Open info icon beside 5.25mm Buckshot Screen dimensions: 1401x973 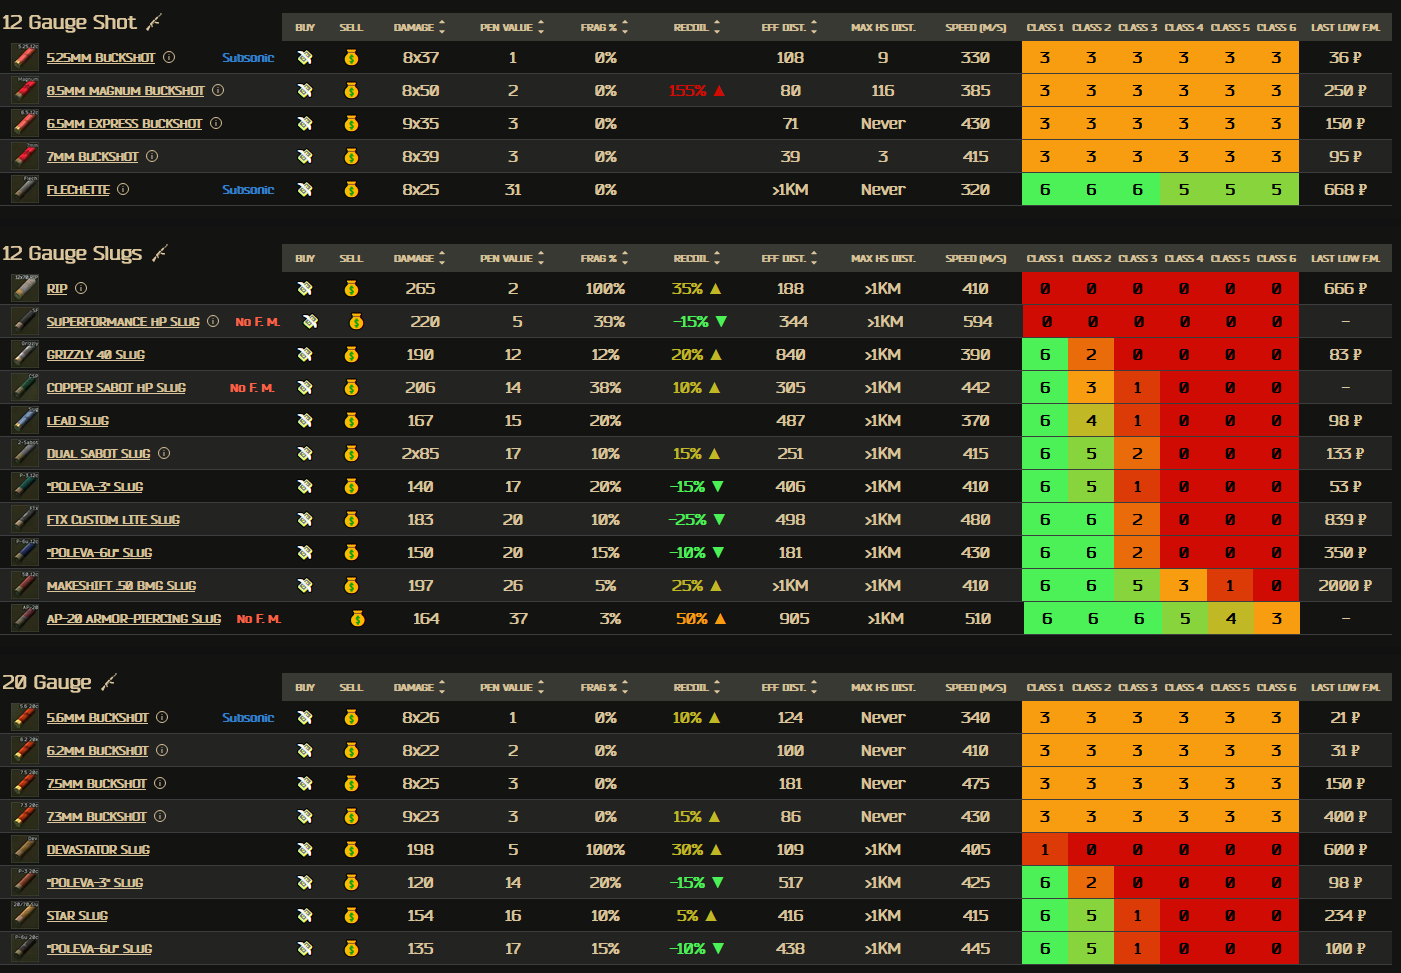169,58
